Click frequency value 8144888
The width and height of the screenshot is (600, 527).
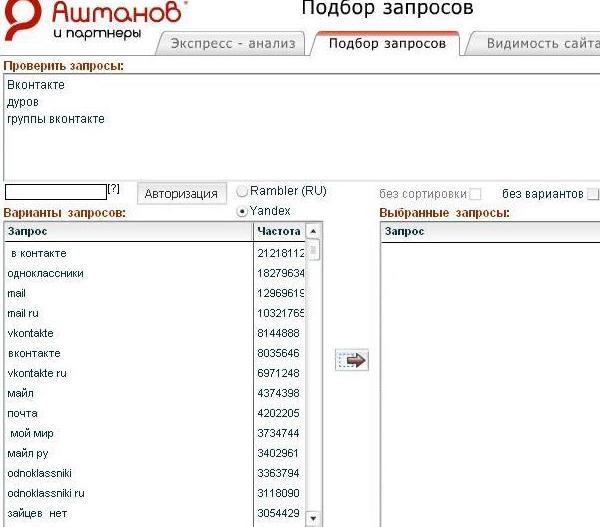coord(278,333)
